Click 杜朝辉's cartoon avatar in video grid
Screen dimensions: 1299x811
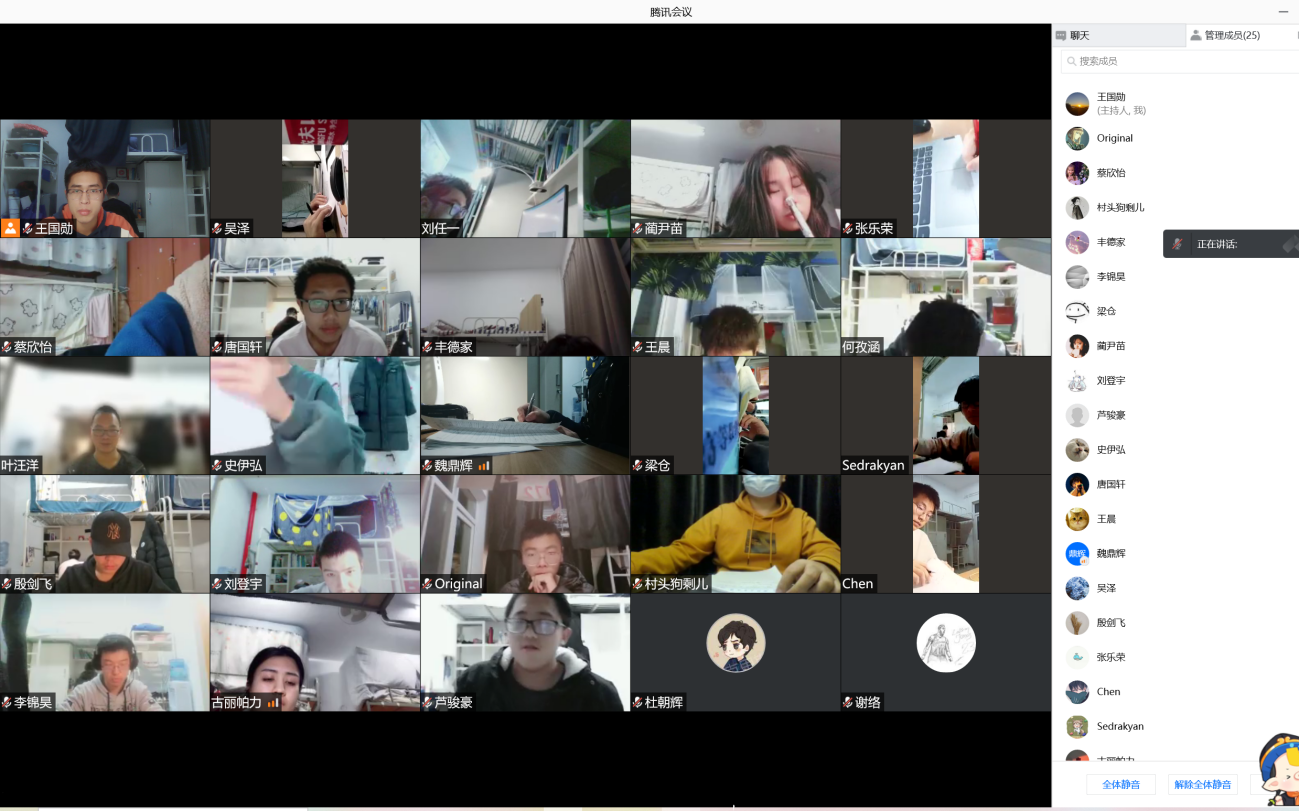pos(735,642)
